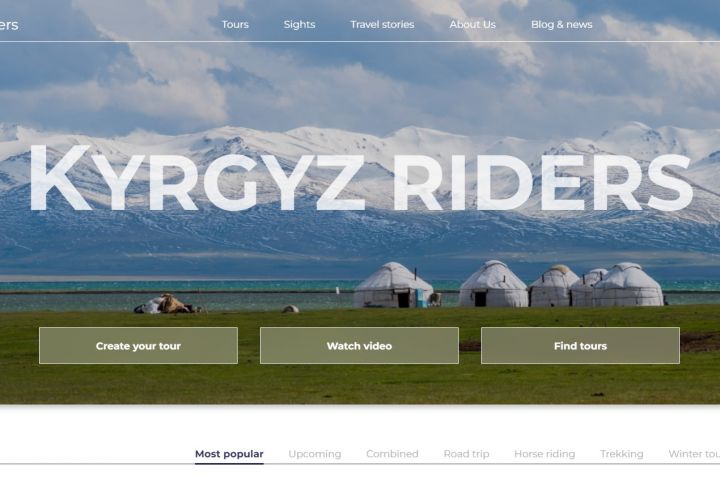The width and height of the screenshot is (720, 480).
Task: Select the Most popular tab
Action: pyautogui.click(x=229, y=454)
